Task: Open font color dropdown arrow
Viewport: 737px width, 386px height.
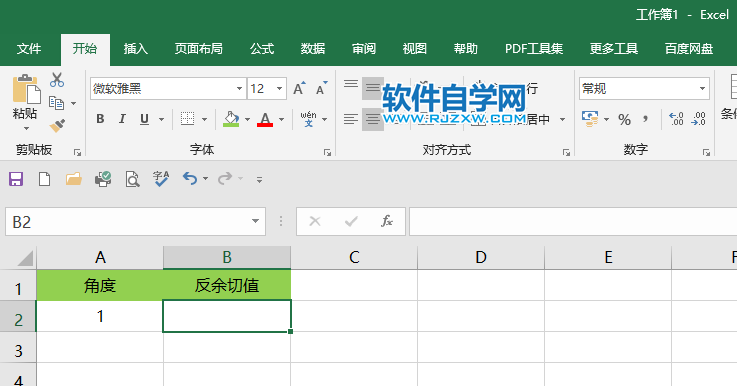Action: pyautogui.click(x=282, y=119)
